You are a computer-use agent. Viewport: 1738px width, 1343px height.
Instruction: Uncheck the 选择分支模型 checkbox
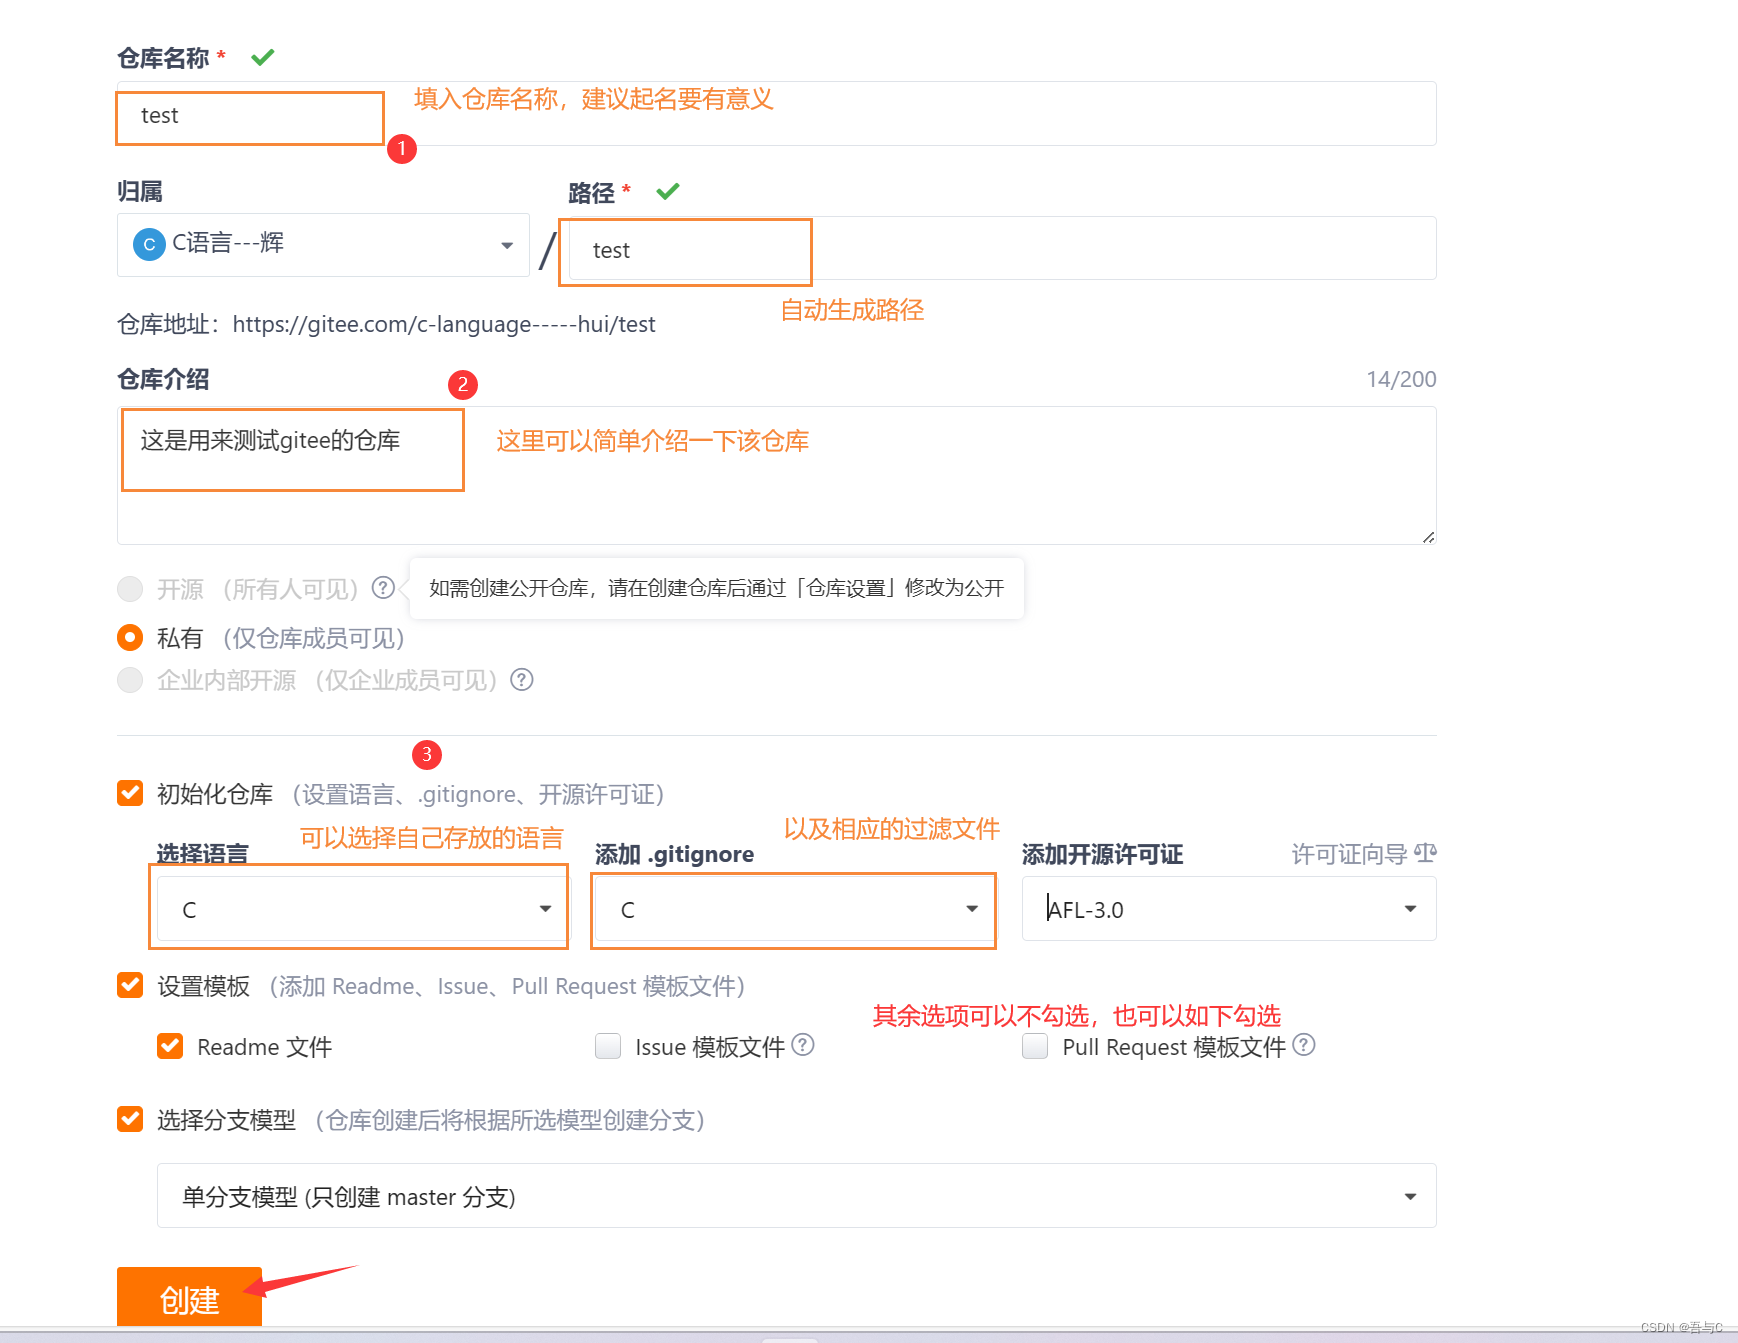130,1120
